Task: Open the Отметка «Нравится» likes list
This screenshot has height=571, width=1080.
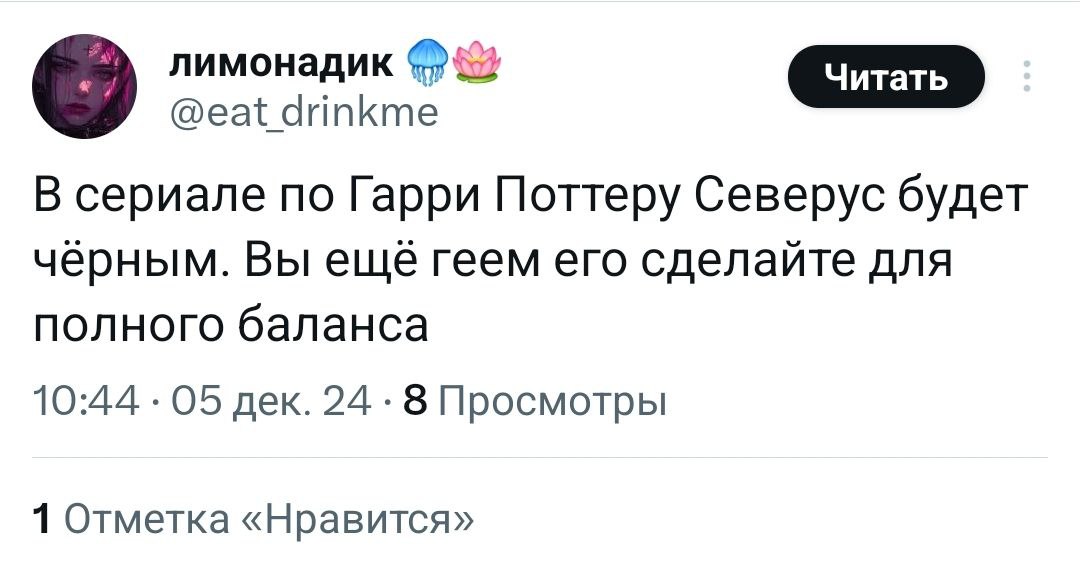Action: 269,519
